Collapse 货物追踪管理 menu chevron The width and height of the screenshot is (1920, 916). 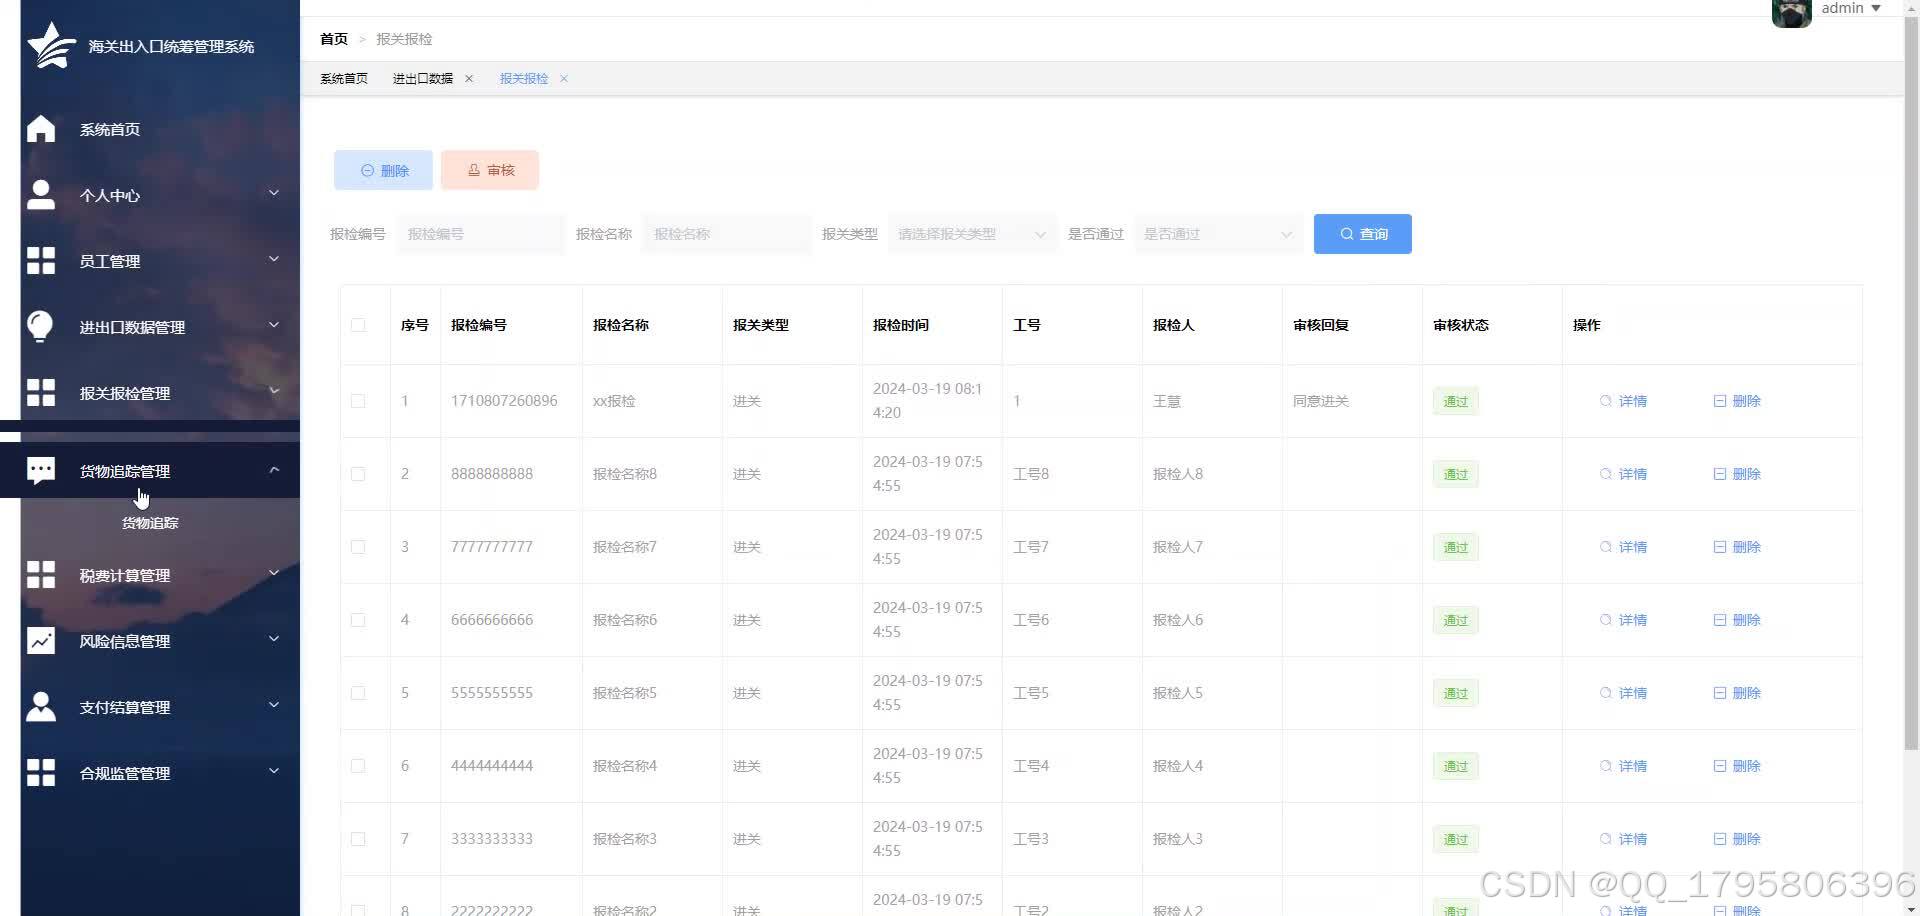pos(273,469)
